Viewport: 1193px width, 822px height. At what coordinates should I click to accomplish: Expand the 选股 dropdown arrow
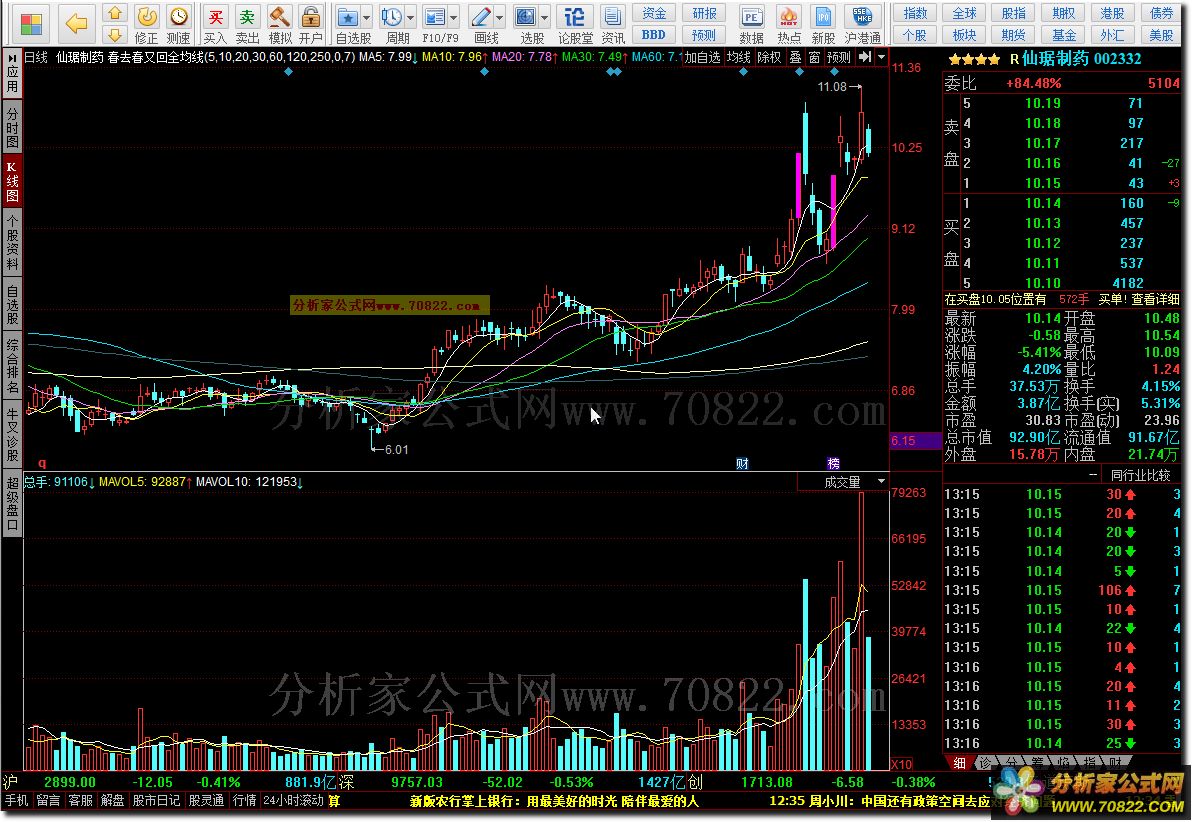546,17
